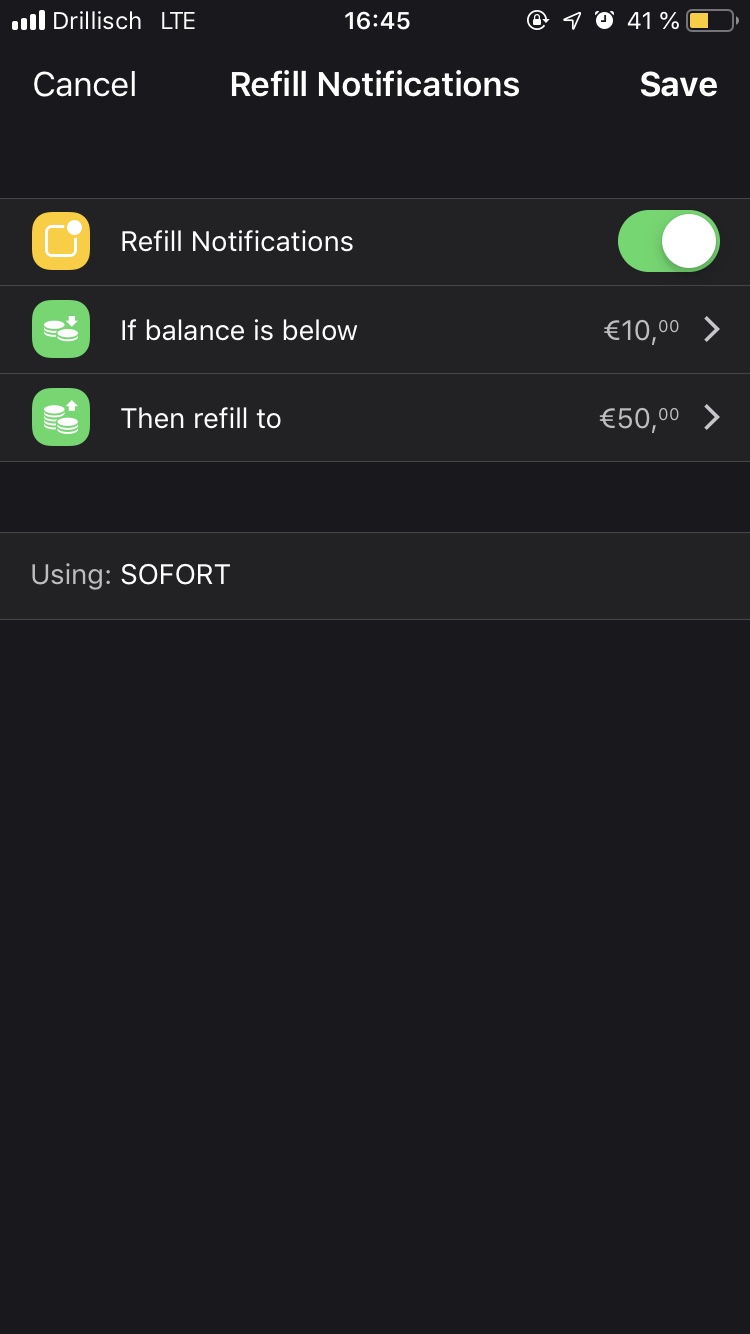Tap the yellow Refill Notifications icon
750x1334 pixels.
[61, 242]
